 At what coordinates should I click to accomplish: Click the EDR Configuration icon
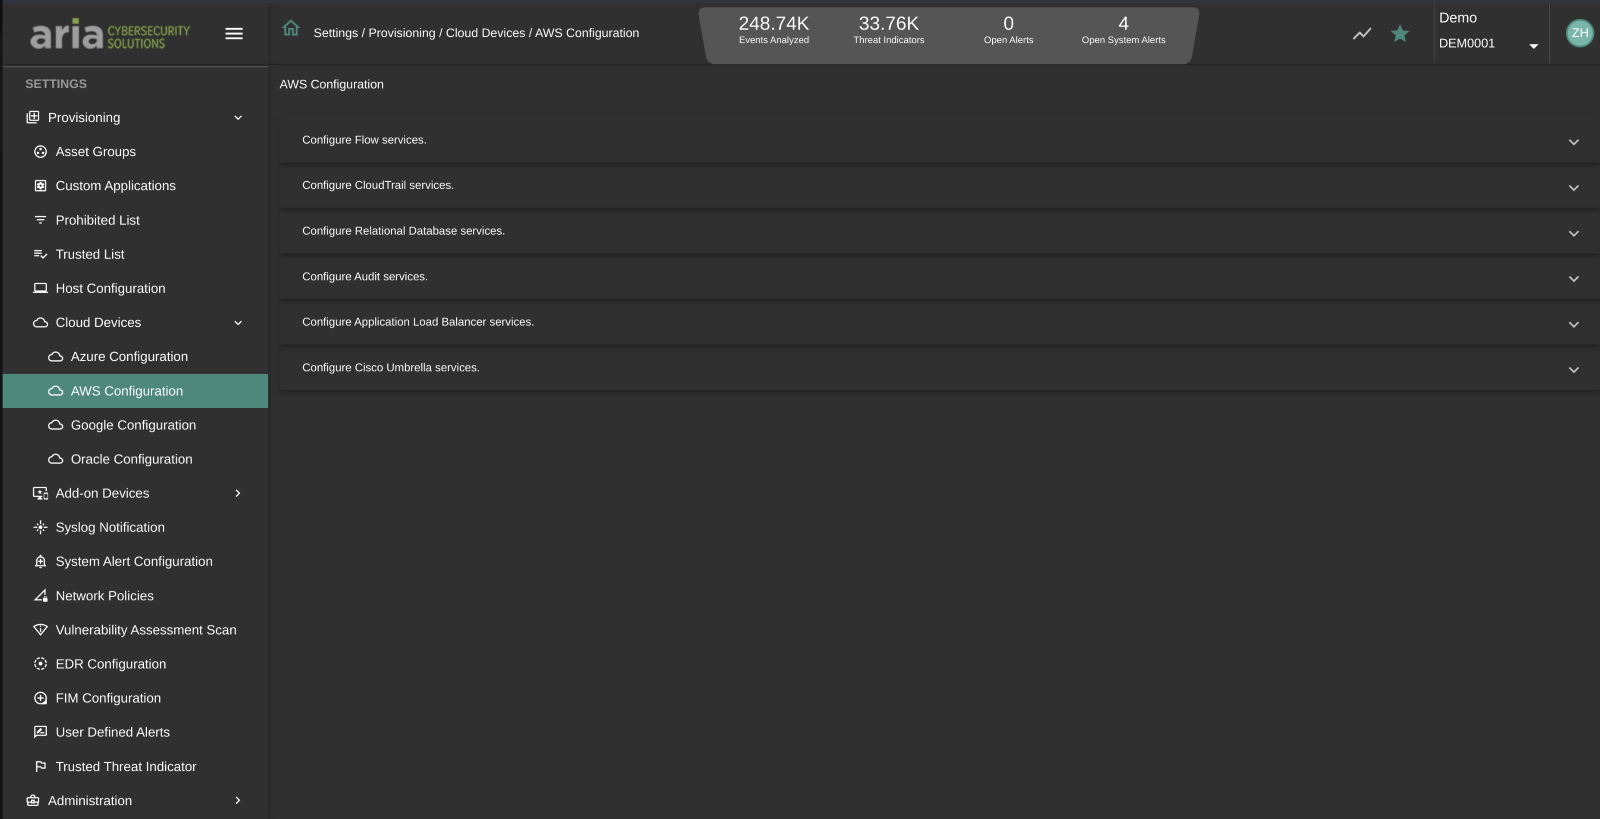(x=41, y=664)
